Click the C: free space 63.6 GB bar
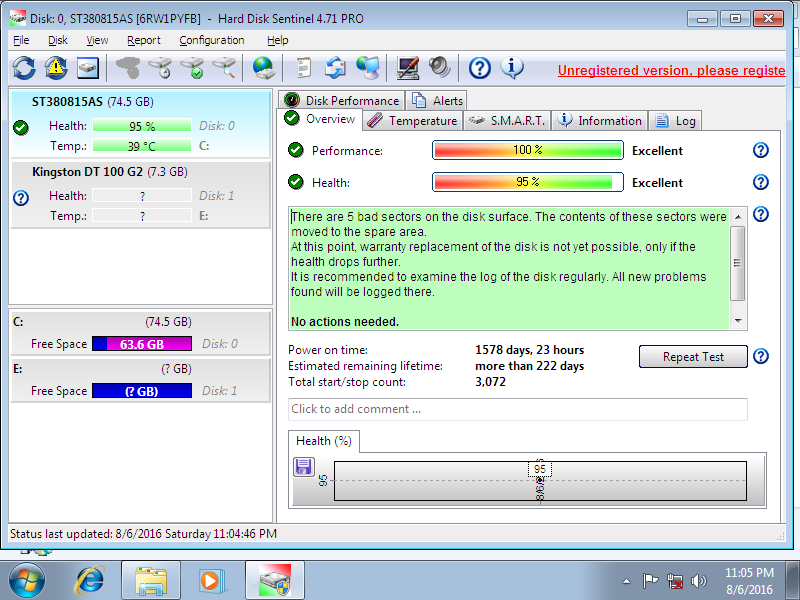The width and height of the screenshot is (800, 600). [x=142, y=344]
